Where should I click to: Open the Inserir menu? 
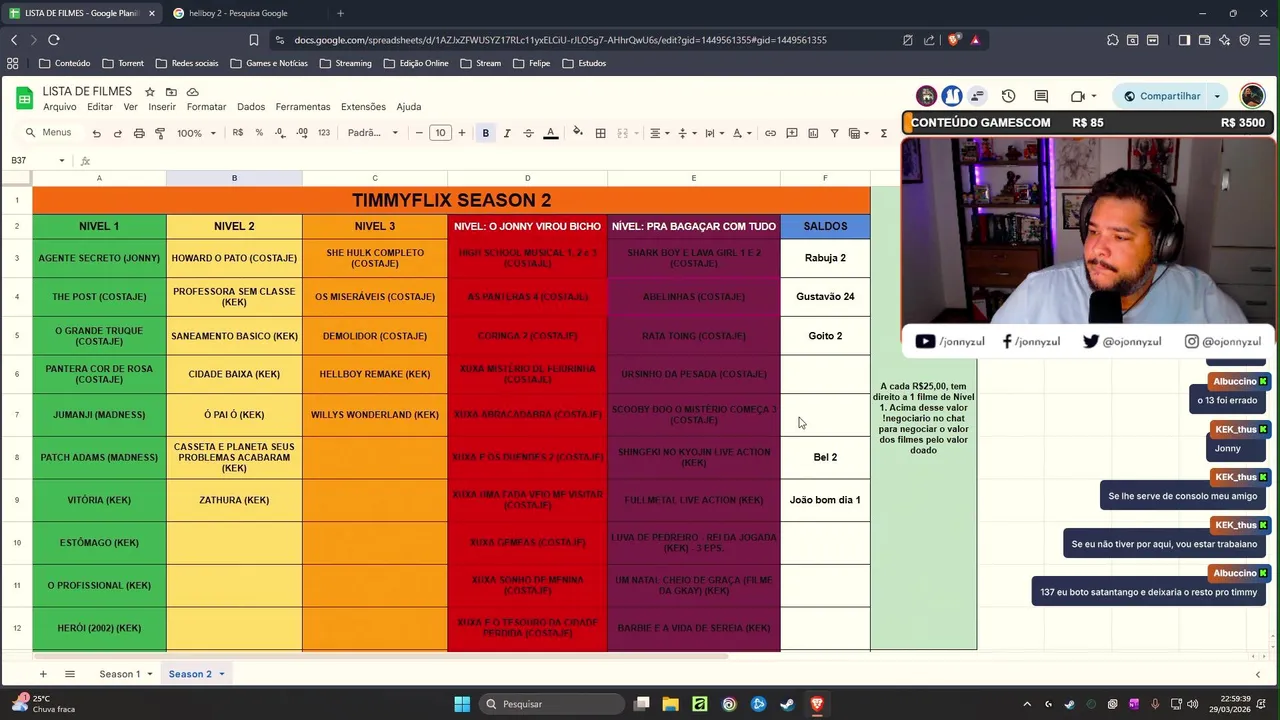pyautogui.click(x=162, y=107)
